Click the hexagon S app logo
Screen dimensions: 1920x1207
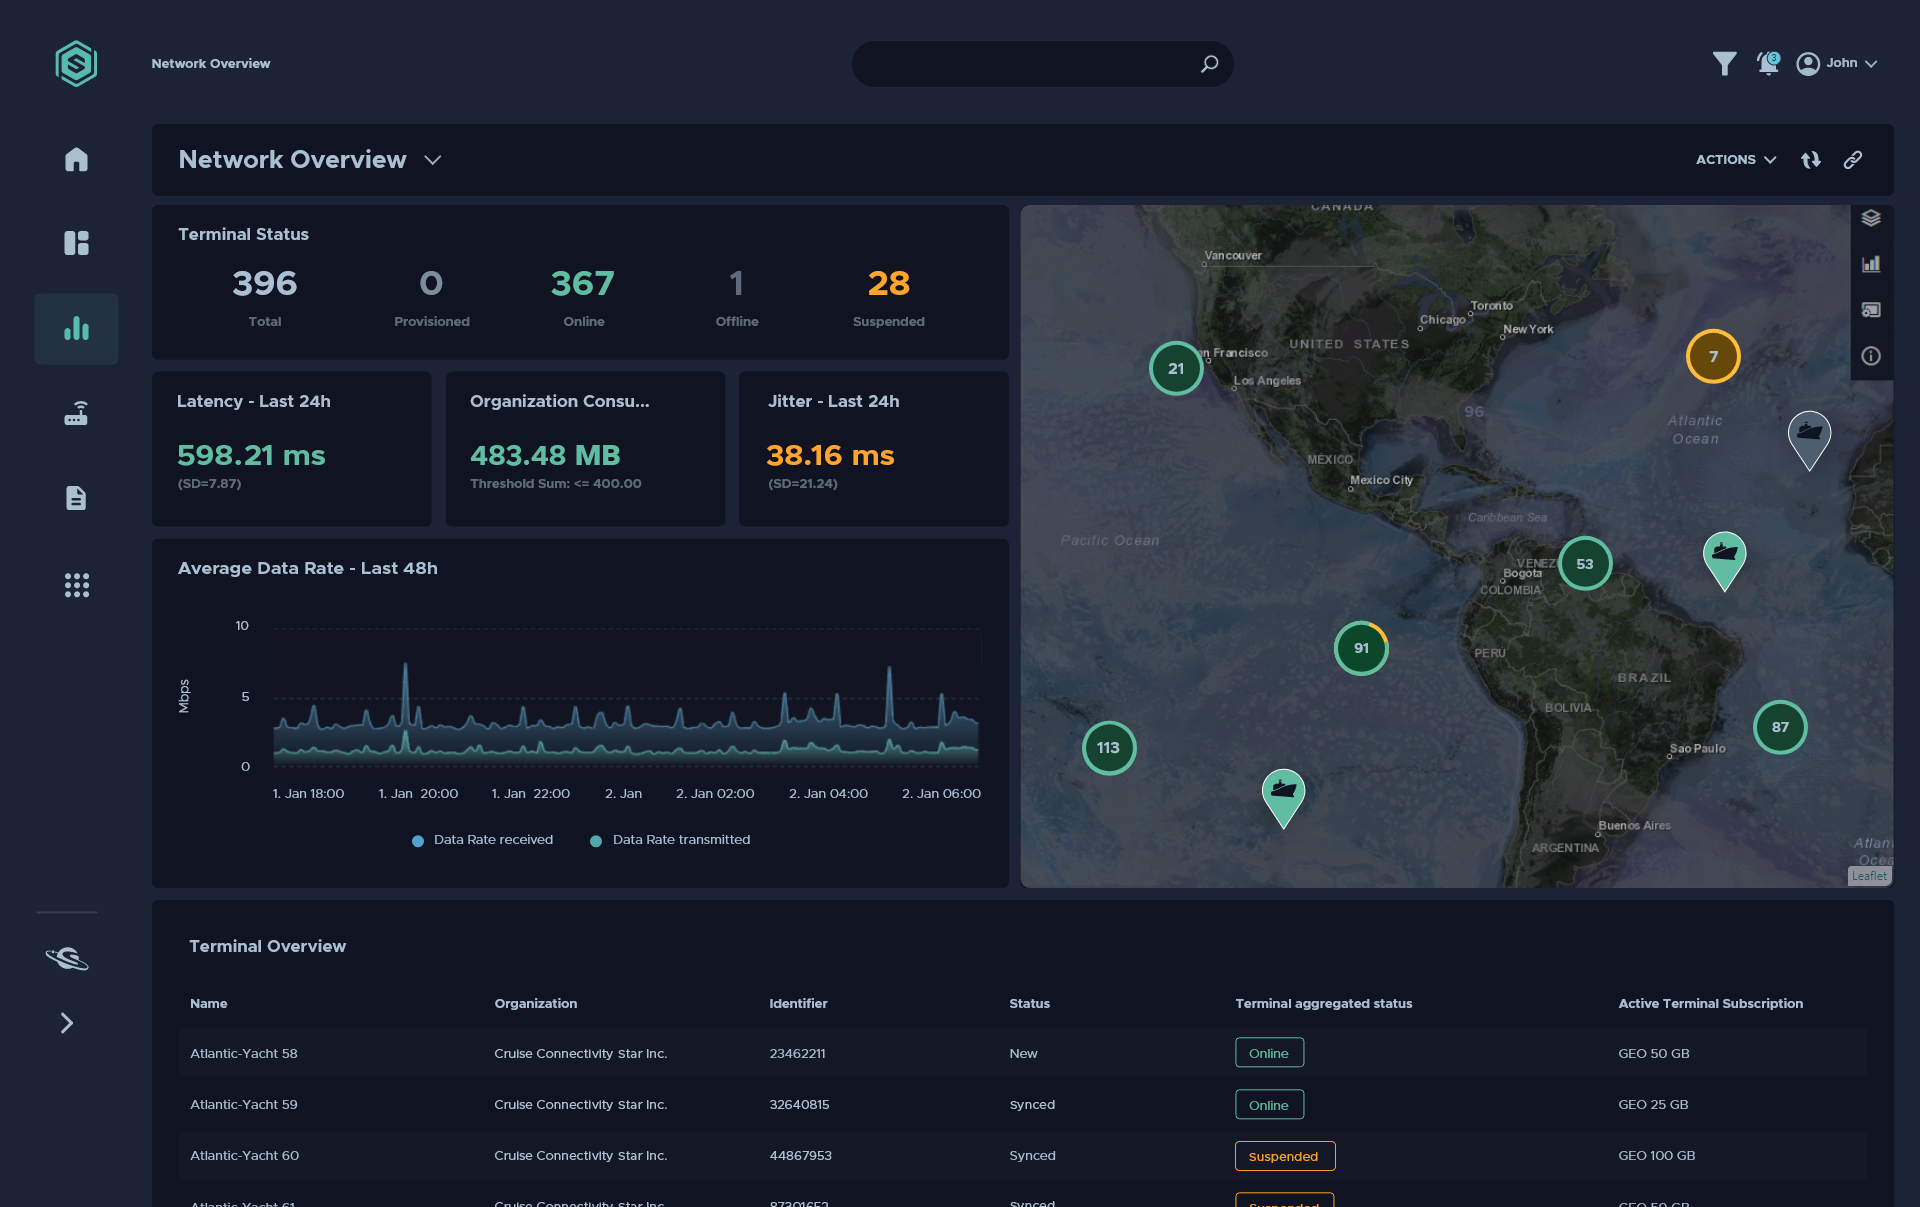pos(76,64)
